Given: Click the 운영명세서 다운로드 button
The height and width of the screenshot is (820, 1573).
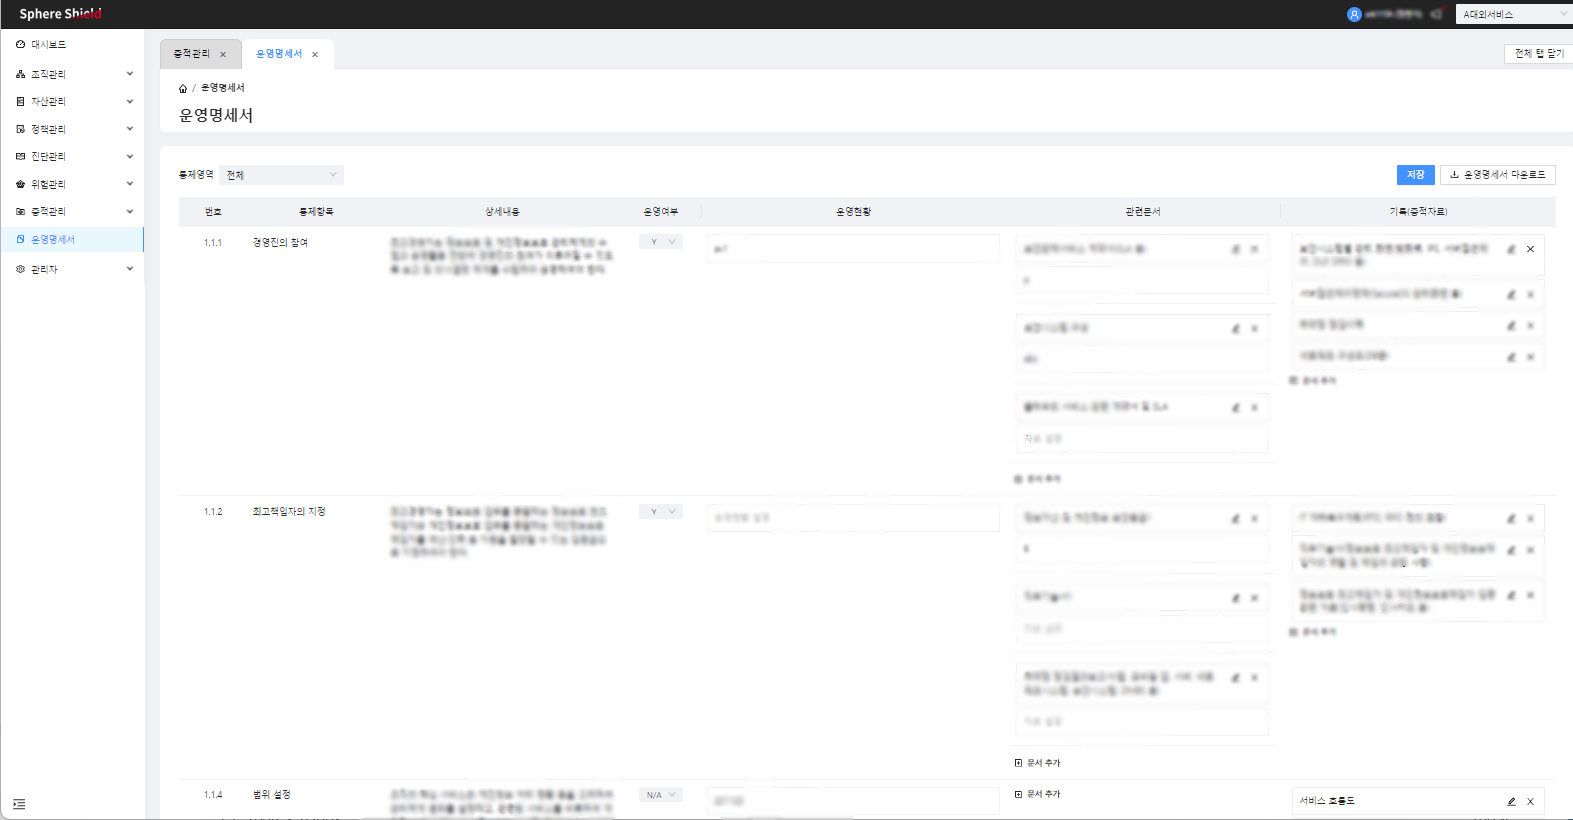Looking at the screenshot, I should (x=1497, y=175).
